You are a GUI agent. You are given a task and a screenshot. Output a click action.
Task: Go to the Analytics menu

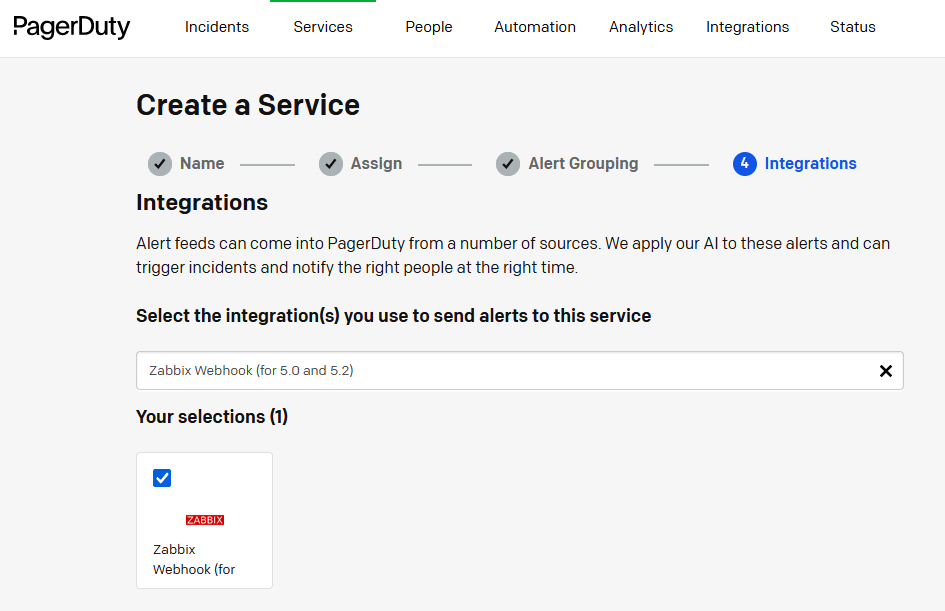pyautogui.click(x=641, y=27)
